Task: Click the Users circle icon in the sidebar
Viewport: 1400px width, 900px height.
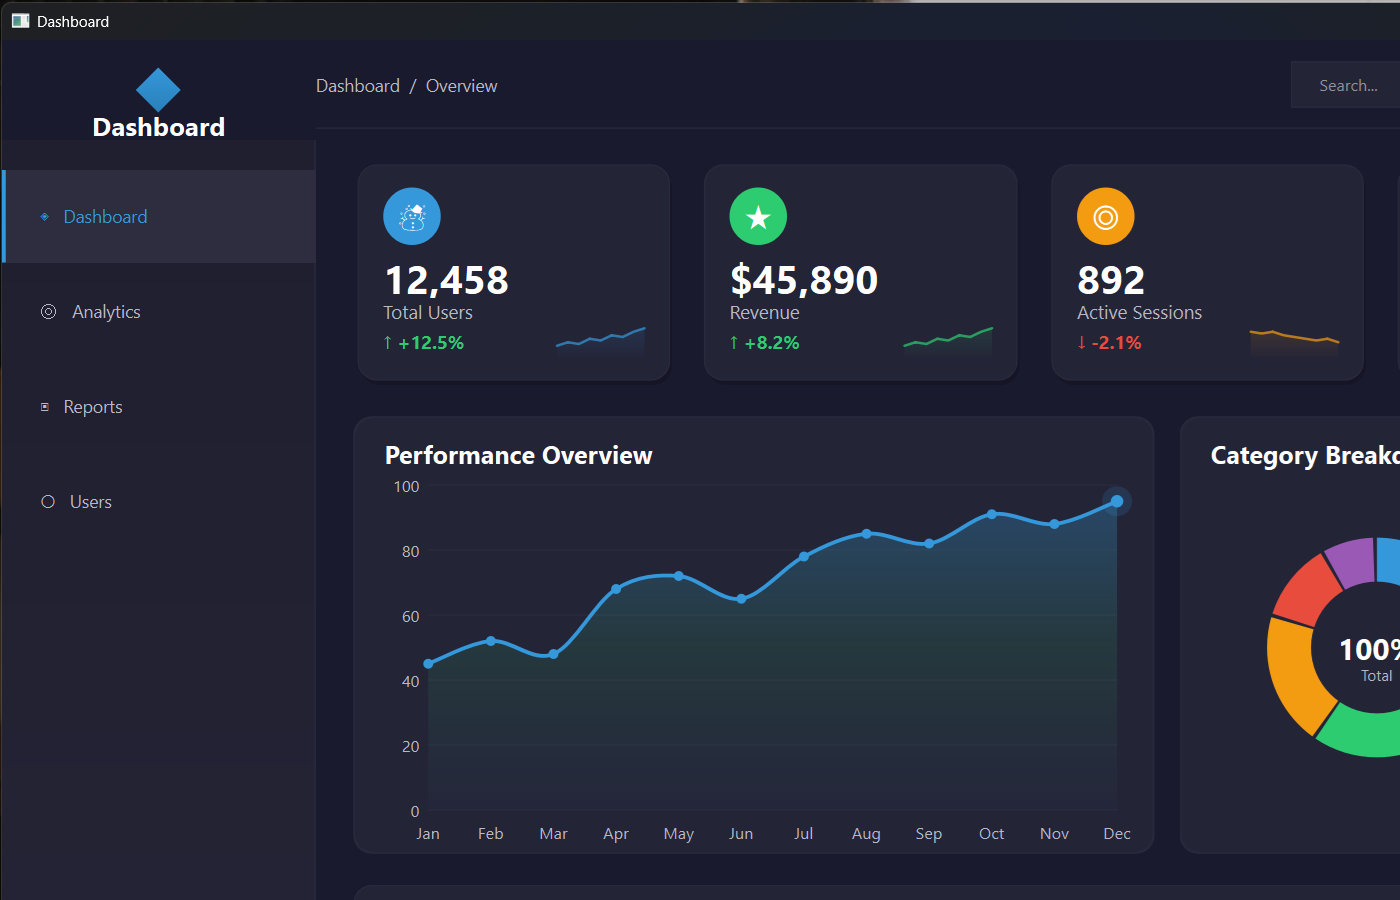Action: (x=47, y=501)
